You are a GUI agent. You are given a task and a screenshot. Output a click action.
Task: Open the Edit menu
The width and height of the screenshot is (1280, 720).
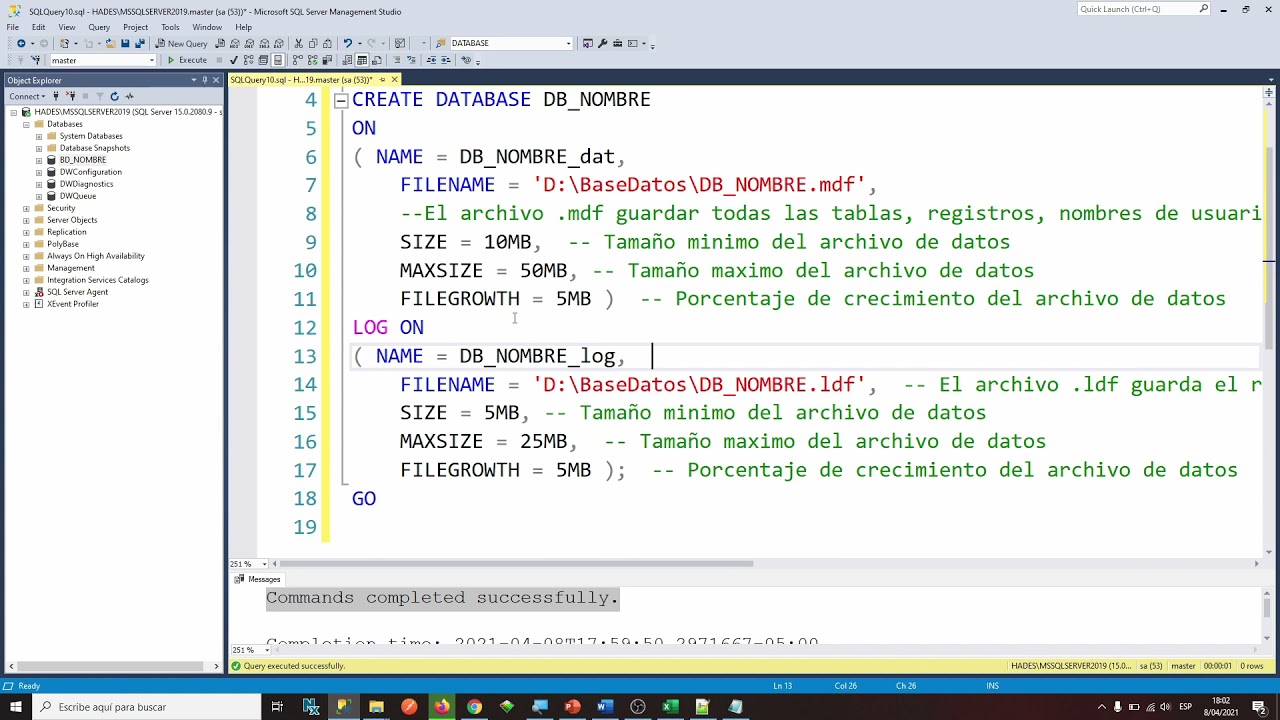coord(38,27)
